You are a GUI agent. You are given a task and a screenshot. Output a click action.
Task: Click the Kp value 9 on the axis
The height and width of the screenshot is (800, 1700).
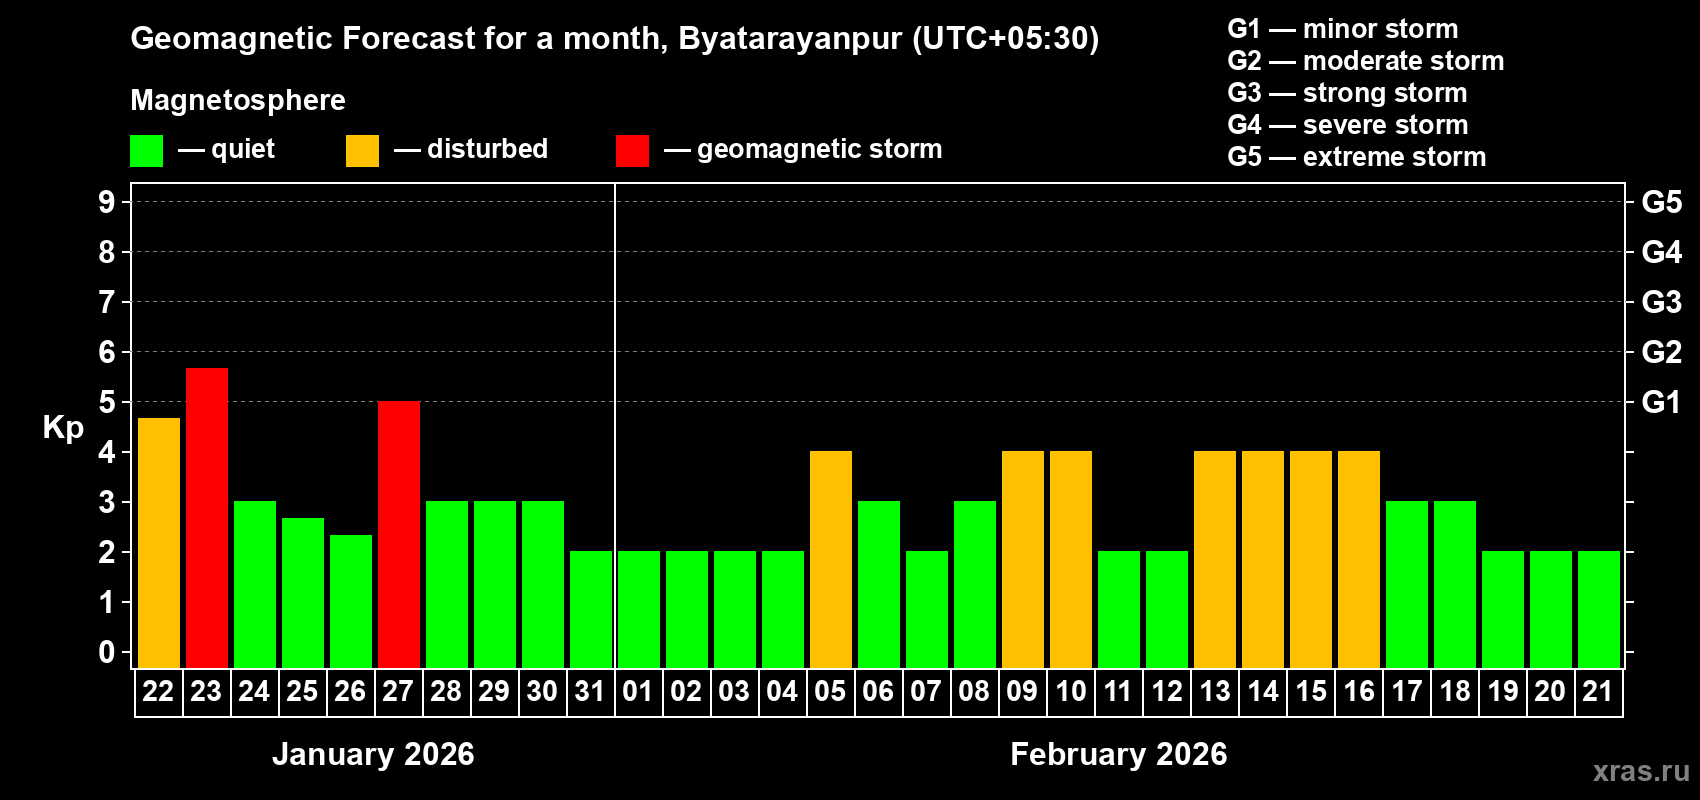pos(107,202)
